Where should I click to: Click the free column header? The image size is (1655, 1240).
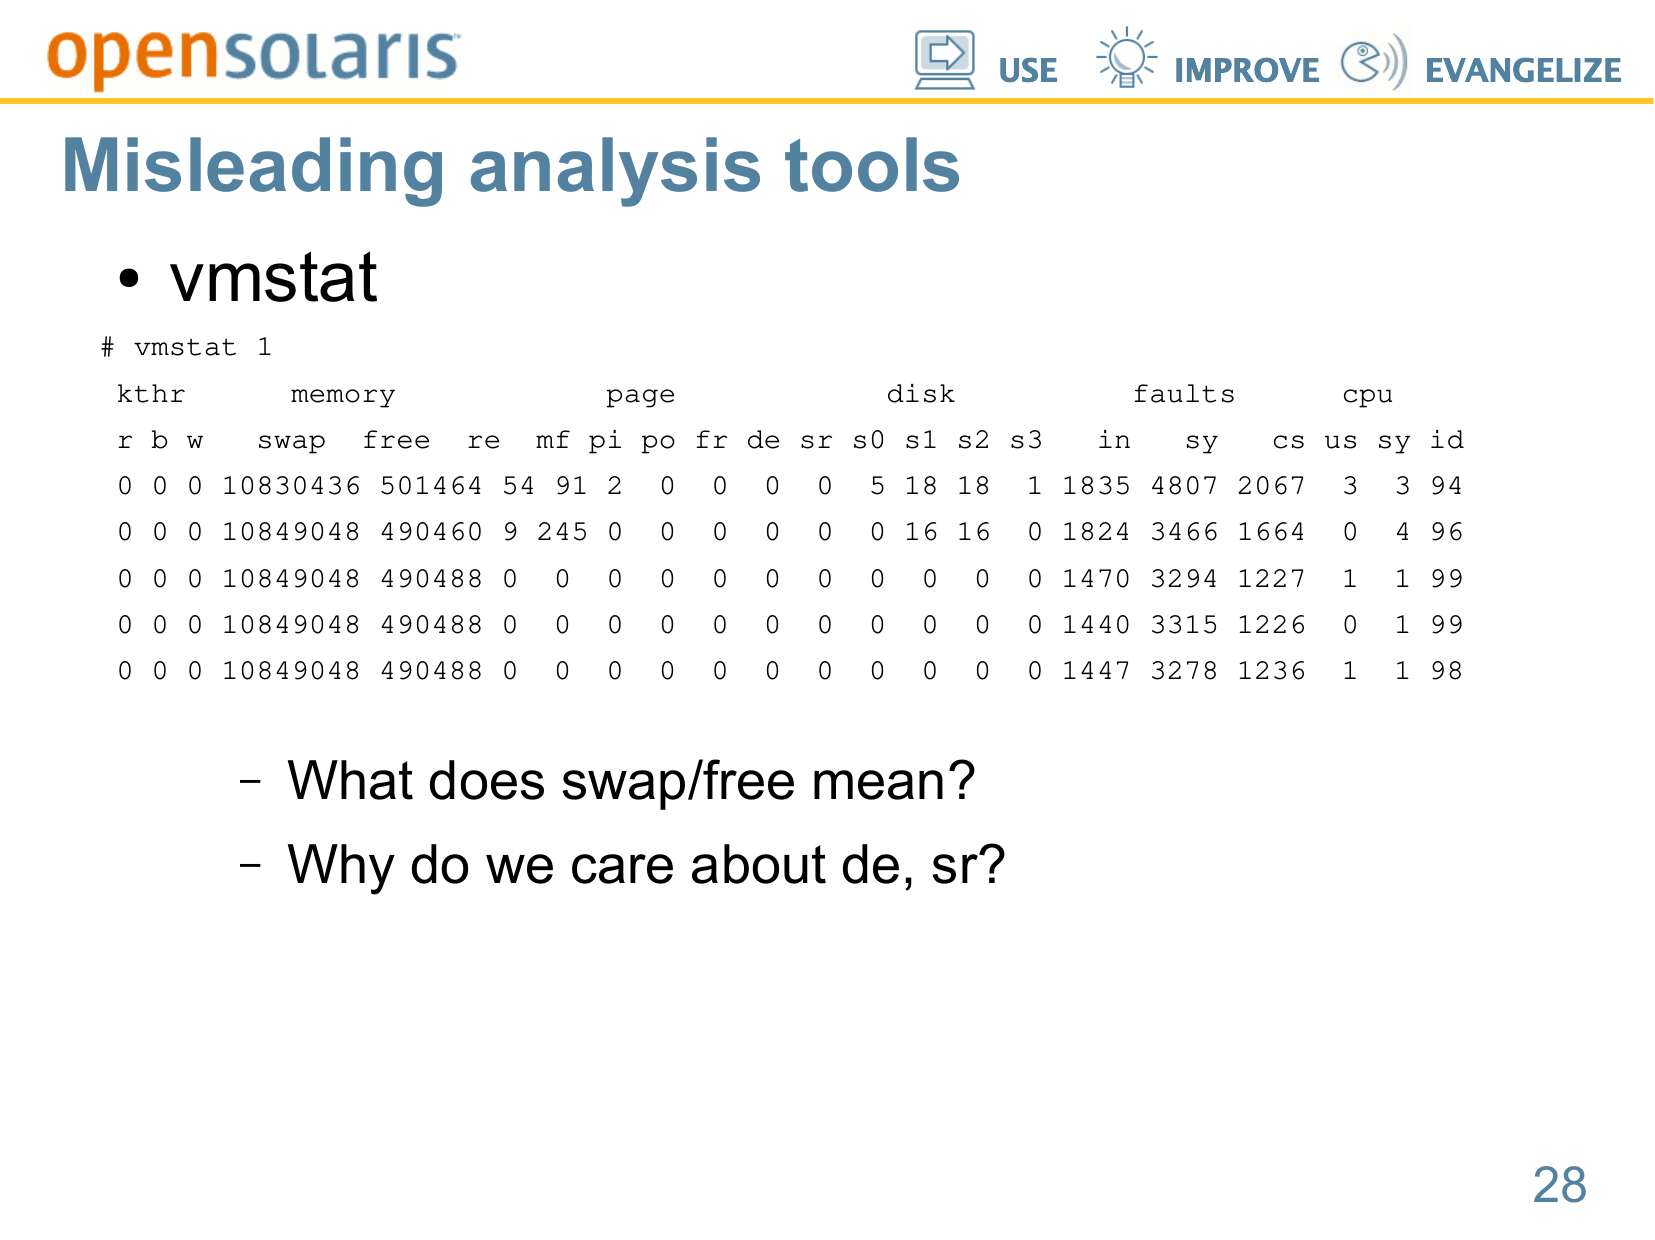tap(396, 440)
